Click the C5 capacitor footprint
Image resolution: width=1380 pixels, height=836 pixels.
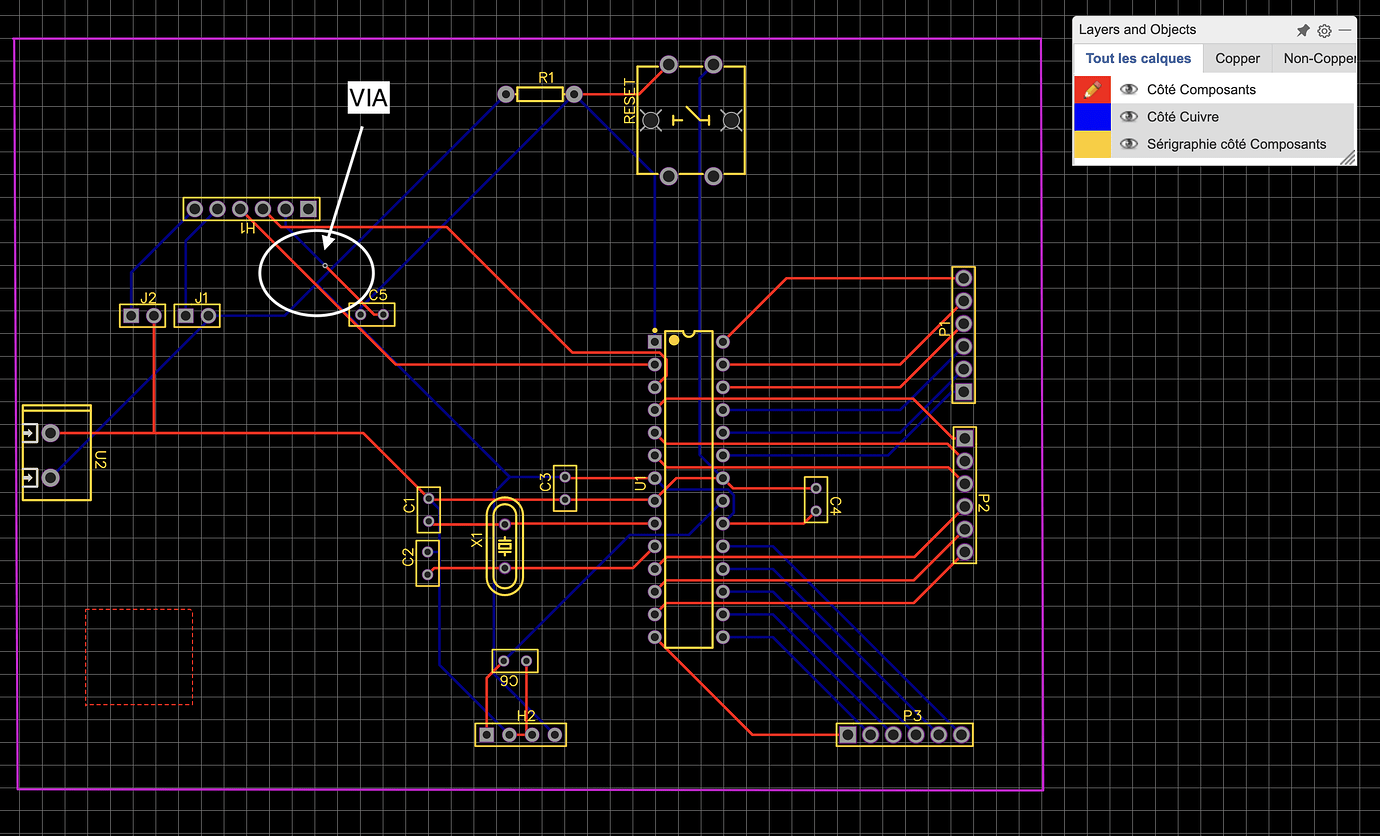tap(370, 314)
